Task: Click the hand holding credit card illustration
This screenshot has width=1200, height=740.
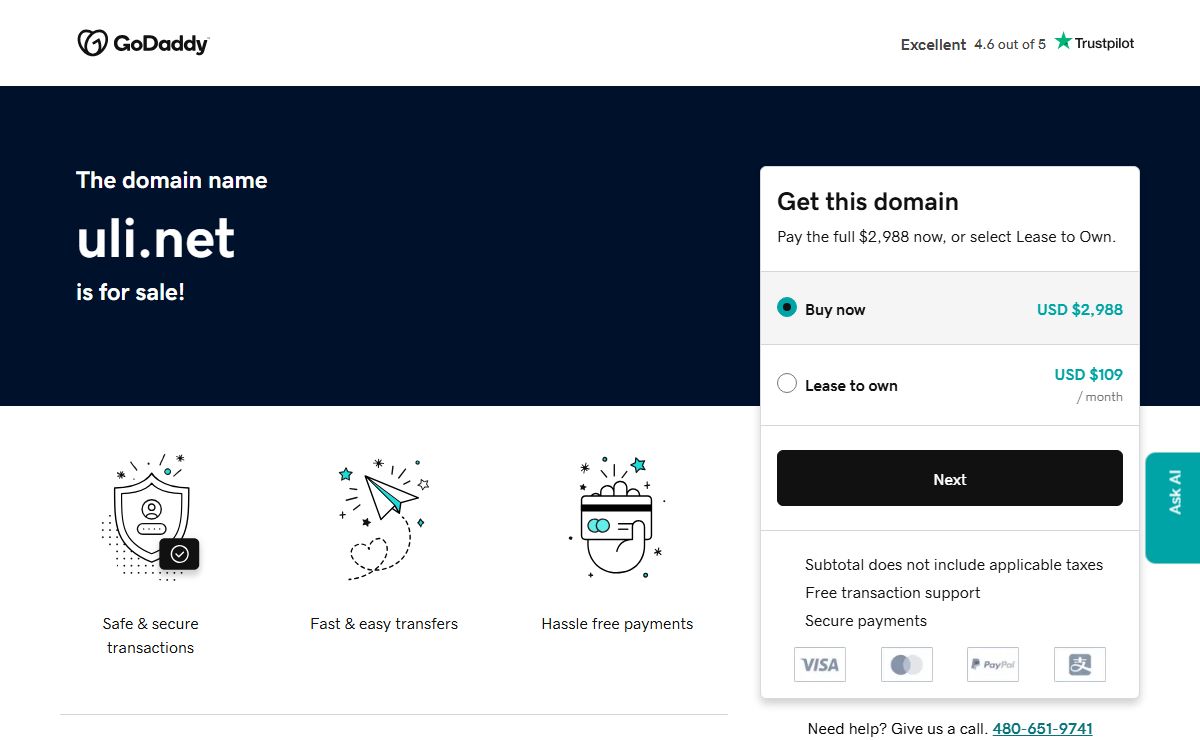Action: pyautogui.click(x=617, y=516)
